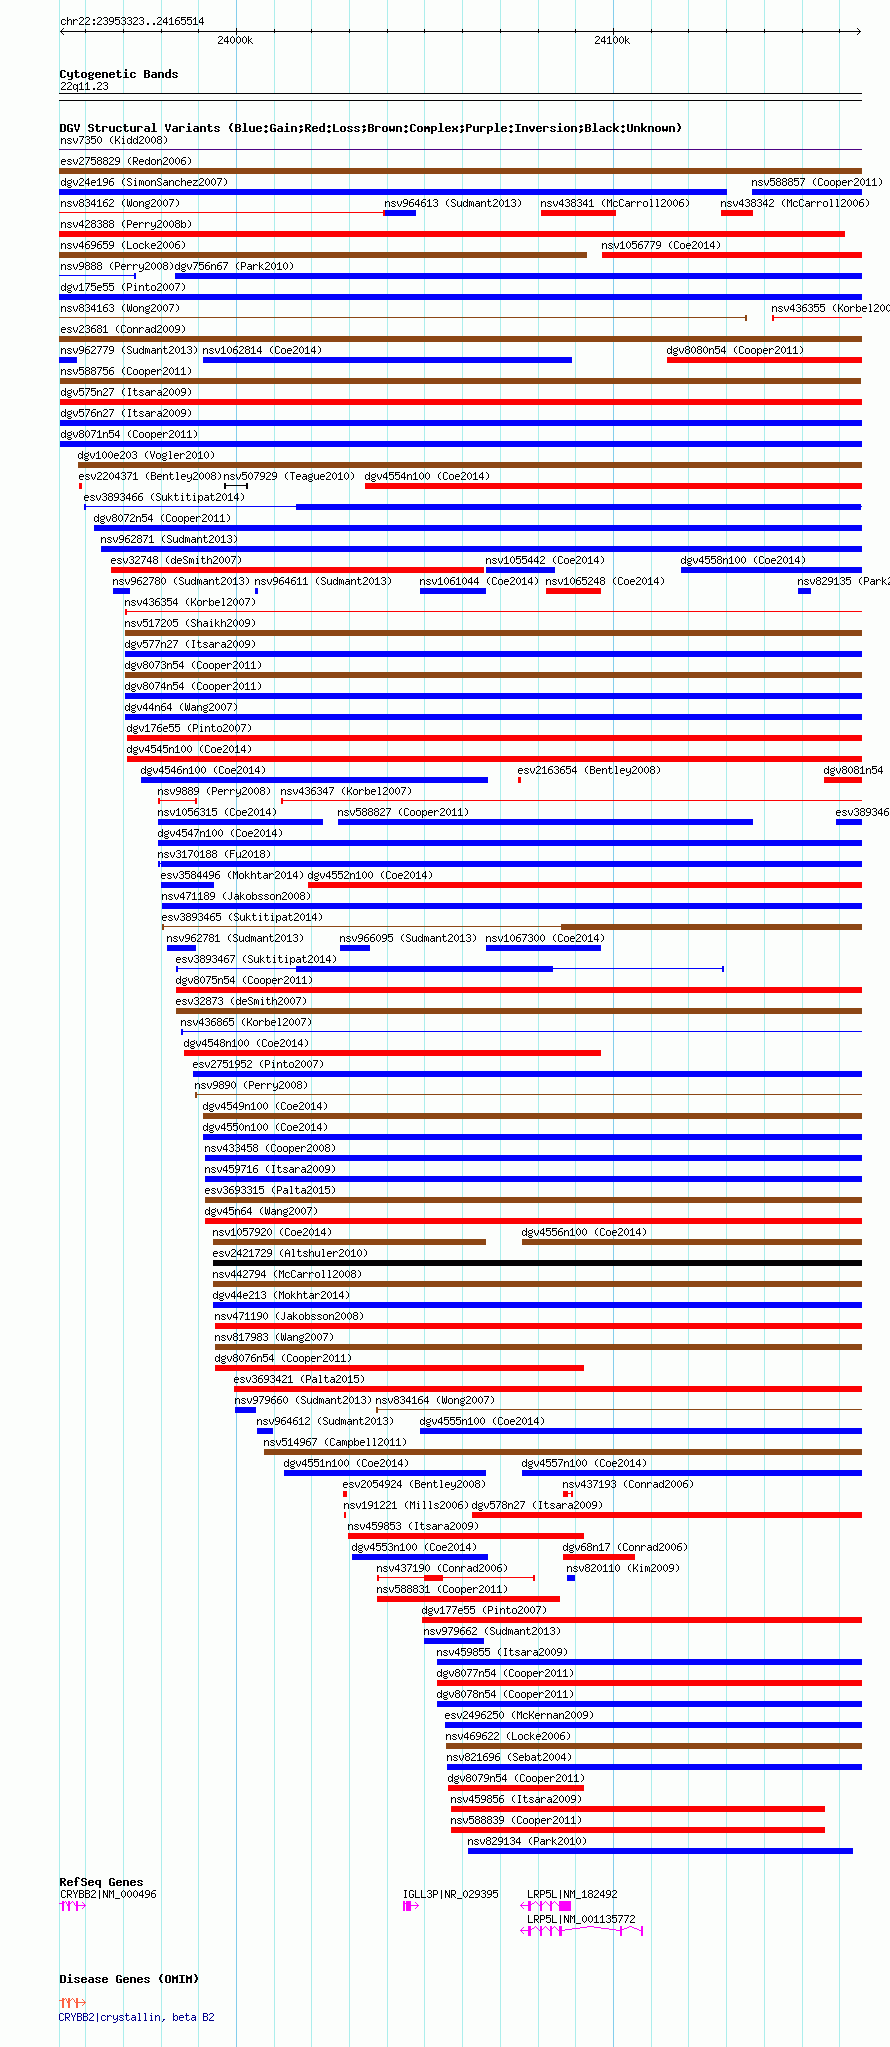Click the nsv1056315 (Coe2014) blue bar
890x2047 pixels.
240,822
